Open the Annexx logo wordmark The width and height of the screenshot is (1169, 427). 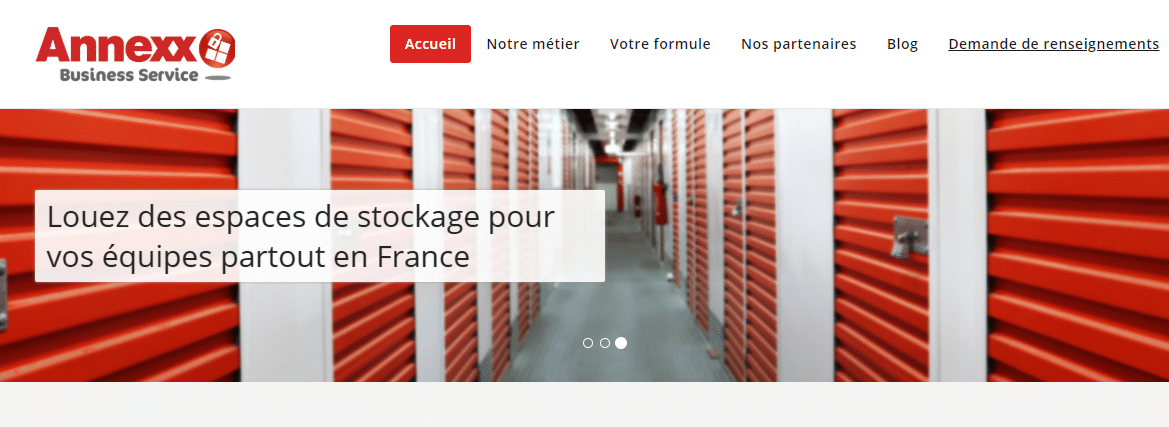pos(117,46)
